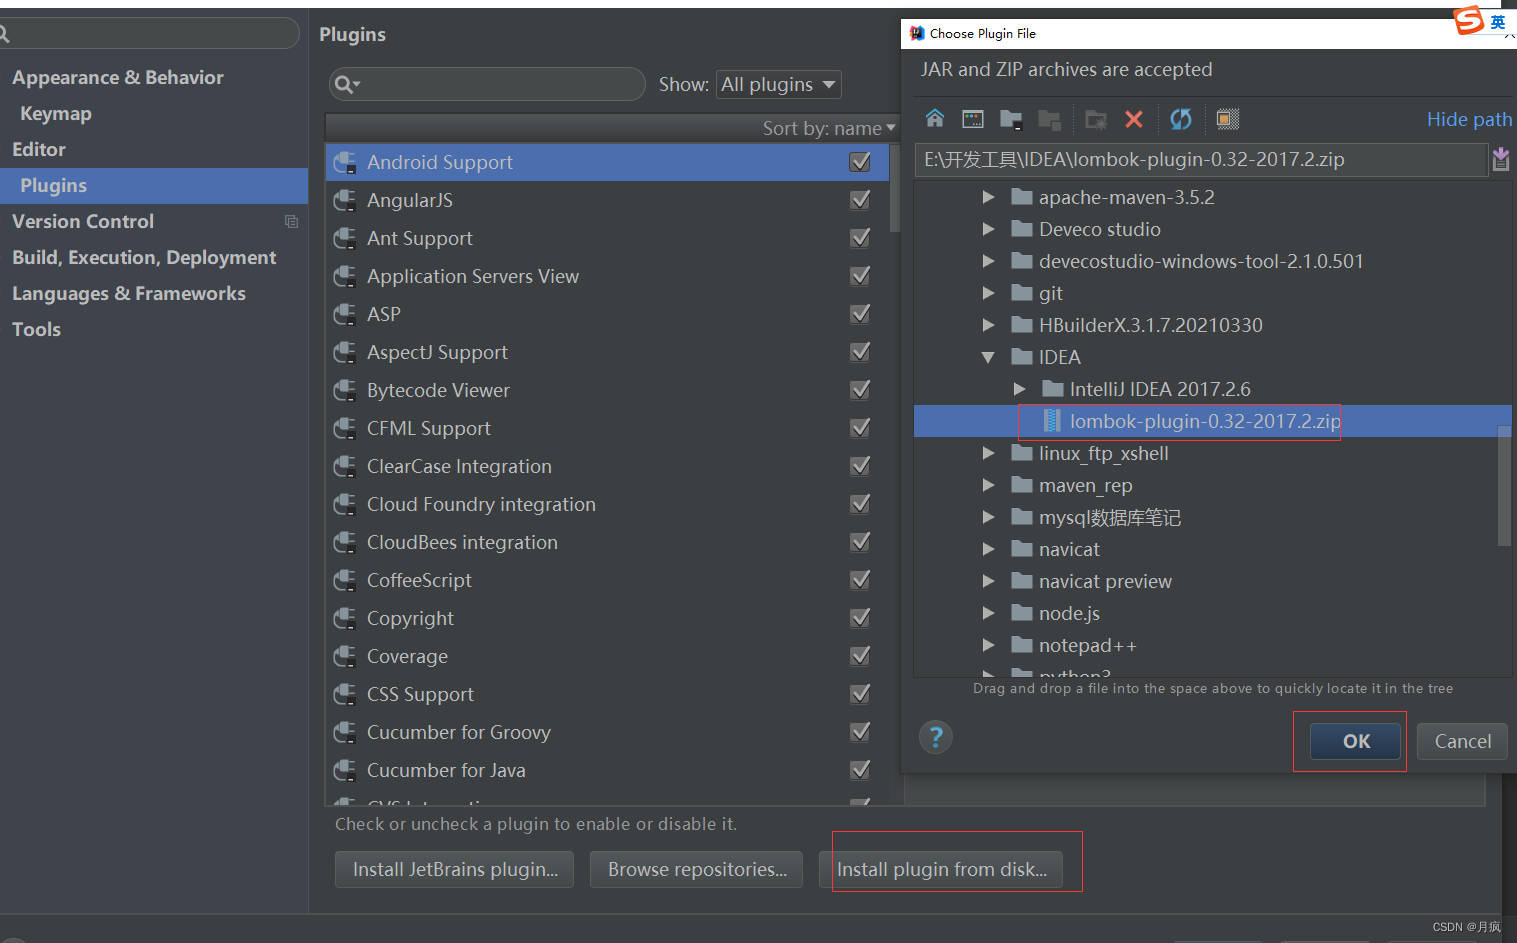Viewport: 1517px width, 943px height.
Task: Open the Keymap settings page
Action: pos(56,114)
